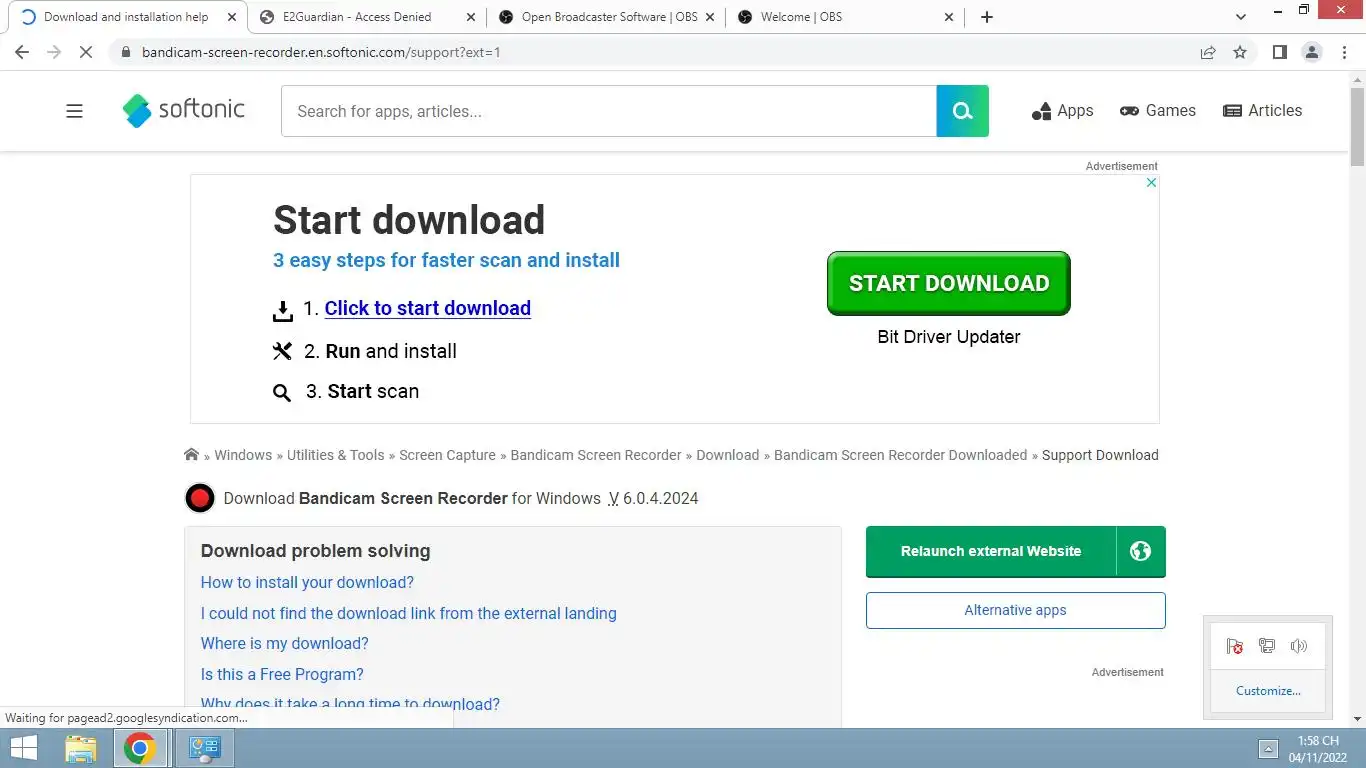Open Bandicam Screen Recorder breadcrumb

pos(596,455)
